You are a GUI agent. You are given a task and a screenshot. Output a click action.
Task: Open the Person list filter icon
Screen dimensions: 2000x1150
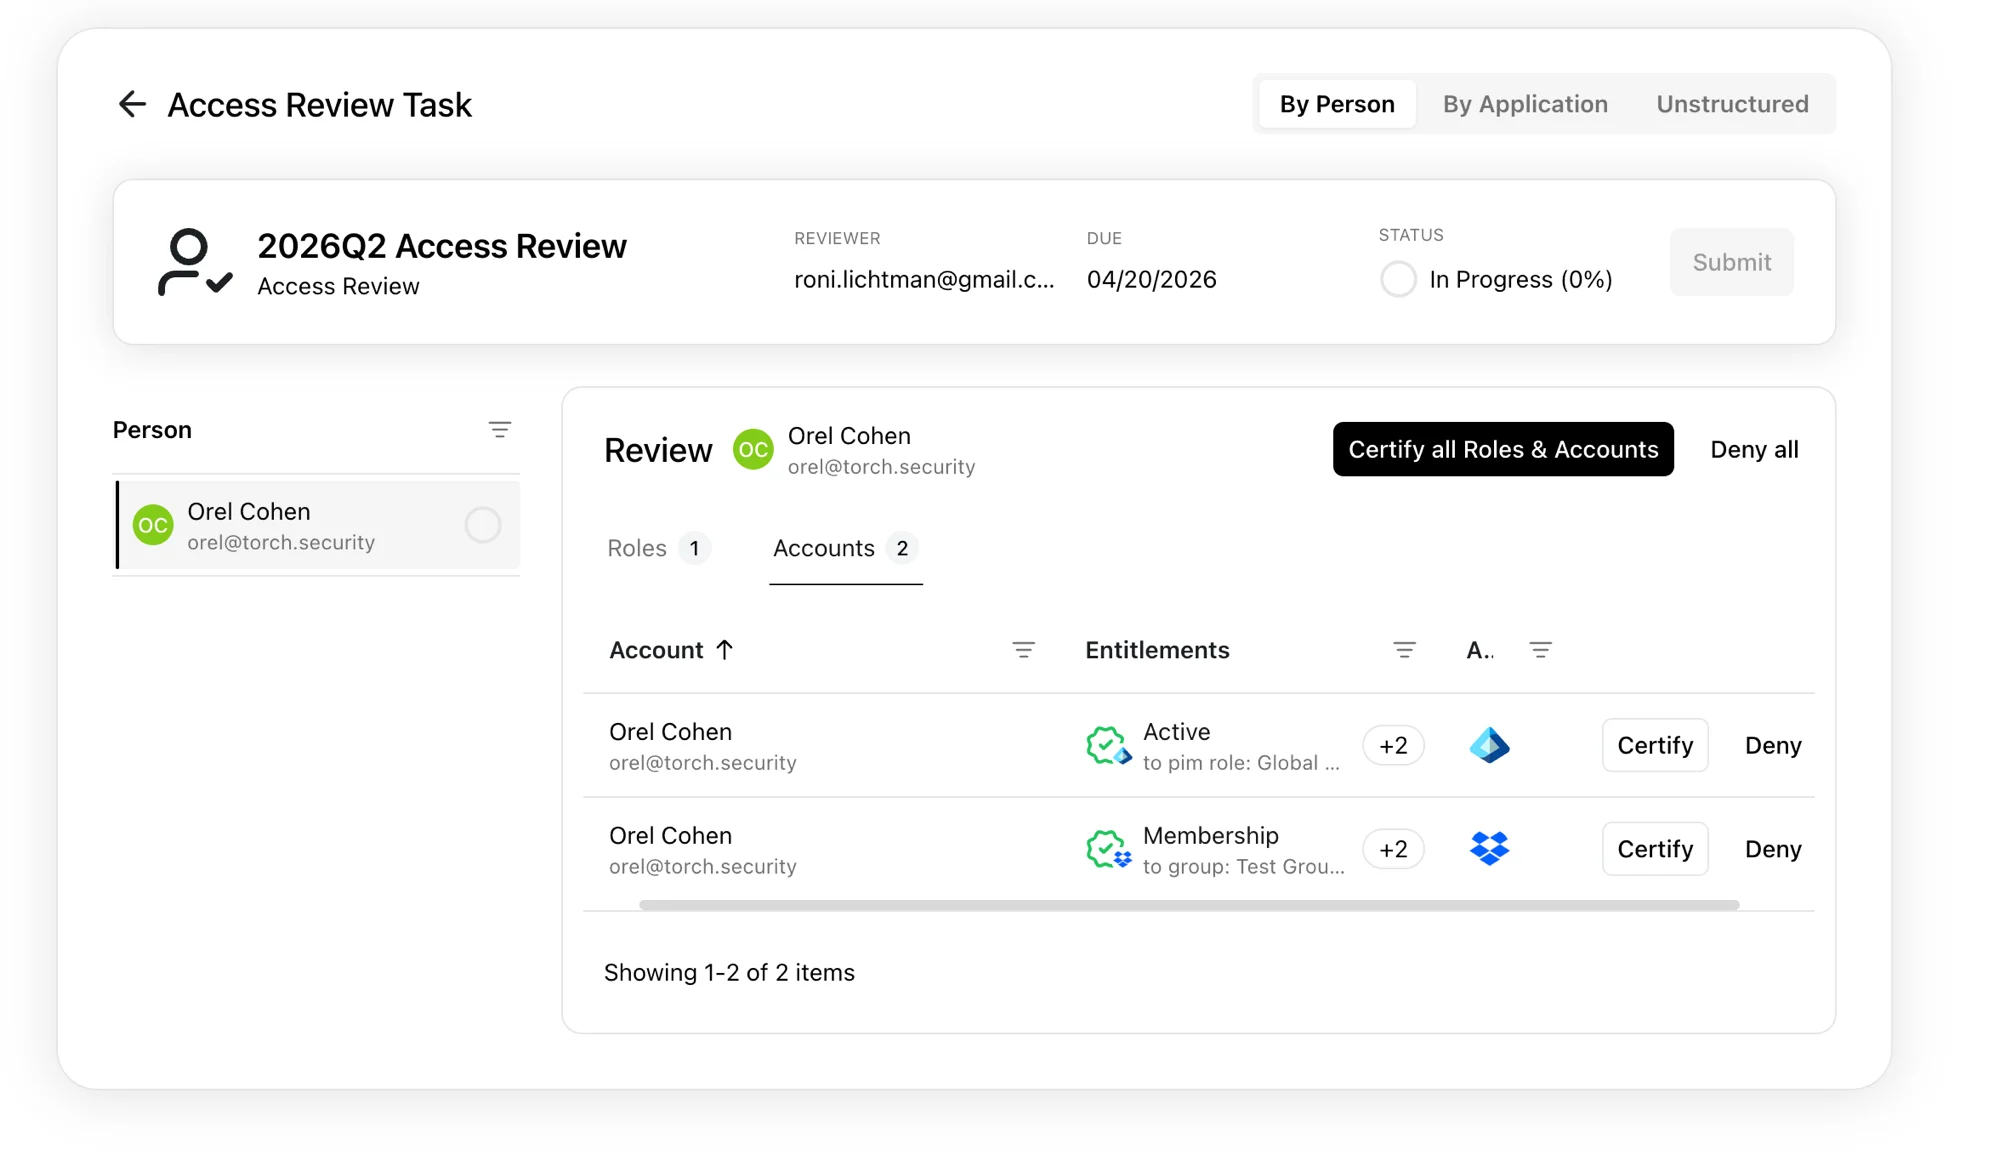click(x=500, y=430)
